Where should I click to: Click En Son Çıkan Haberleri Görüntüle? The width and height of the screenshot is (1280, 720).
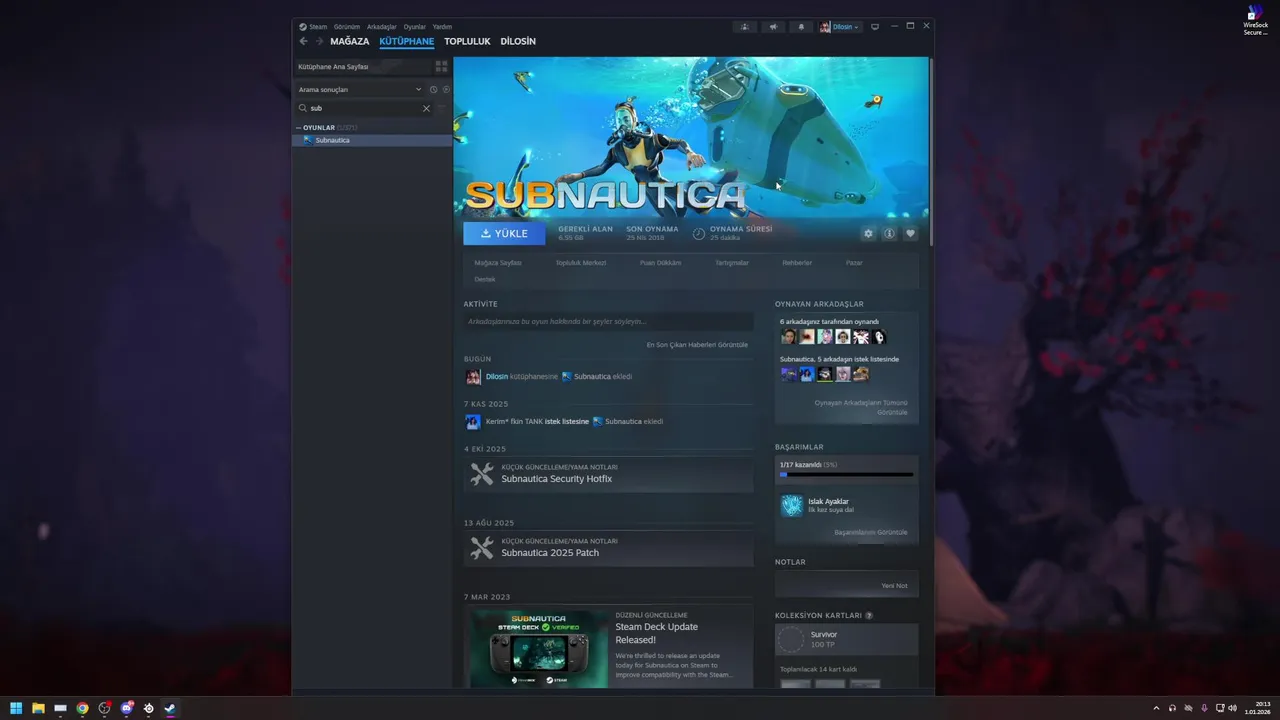(697, 345)
